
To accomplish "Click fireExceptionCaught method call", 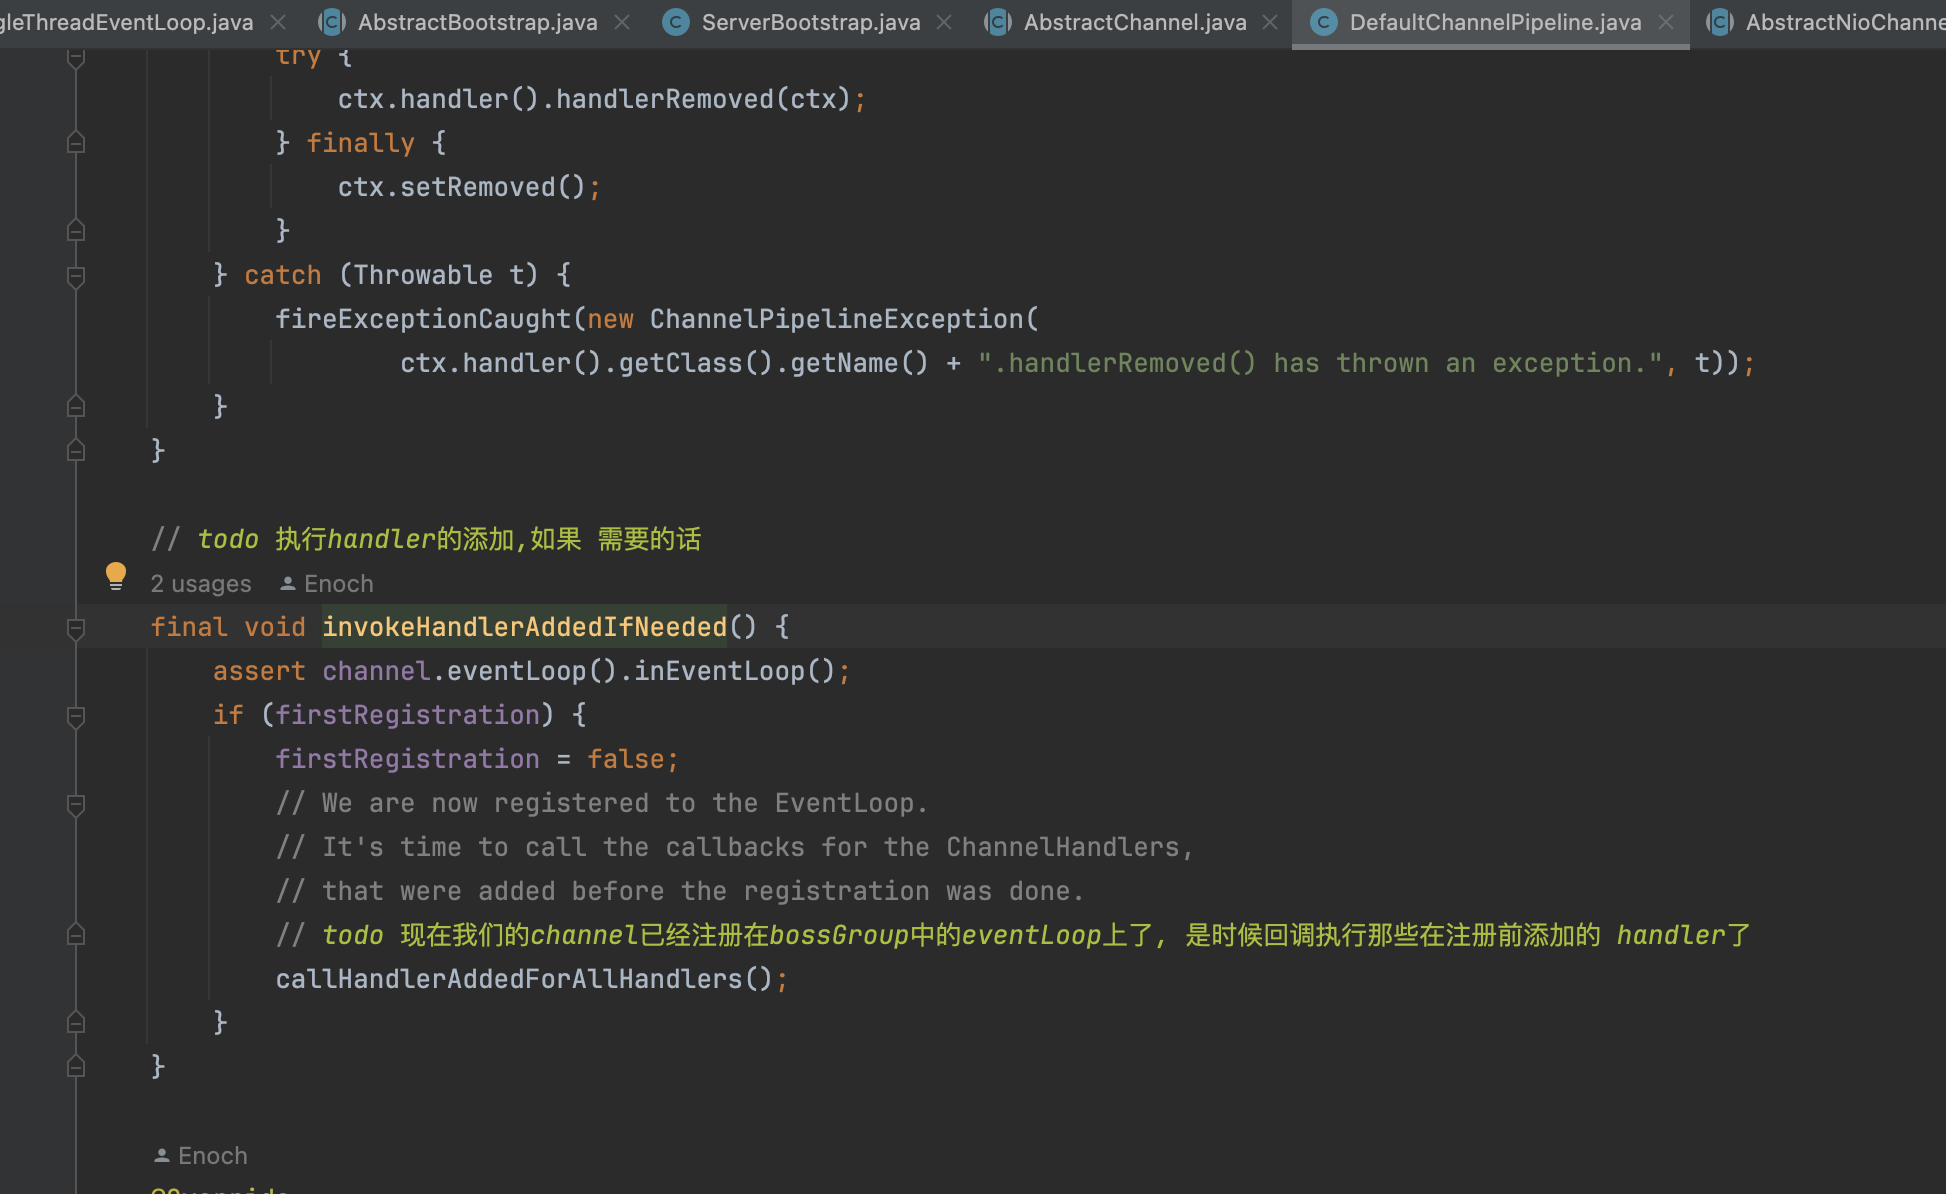I will (x=423, y=319).
